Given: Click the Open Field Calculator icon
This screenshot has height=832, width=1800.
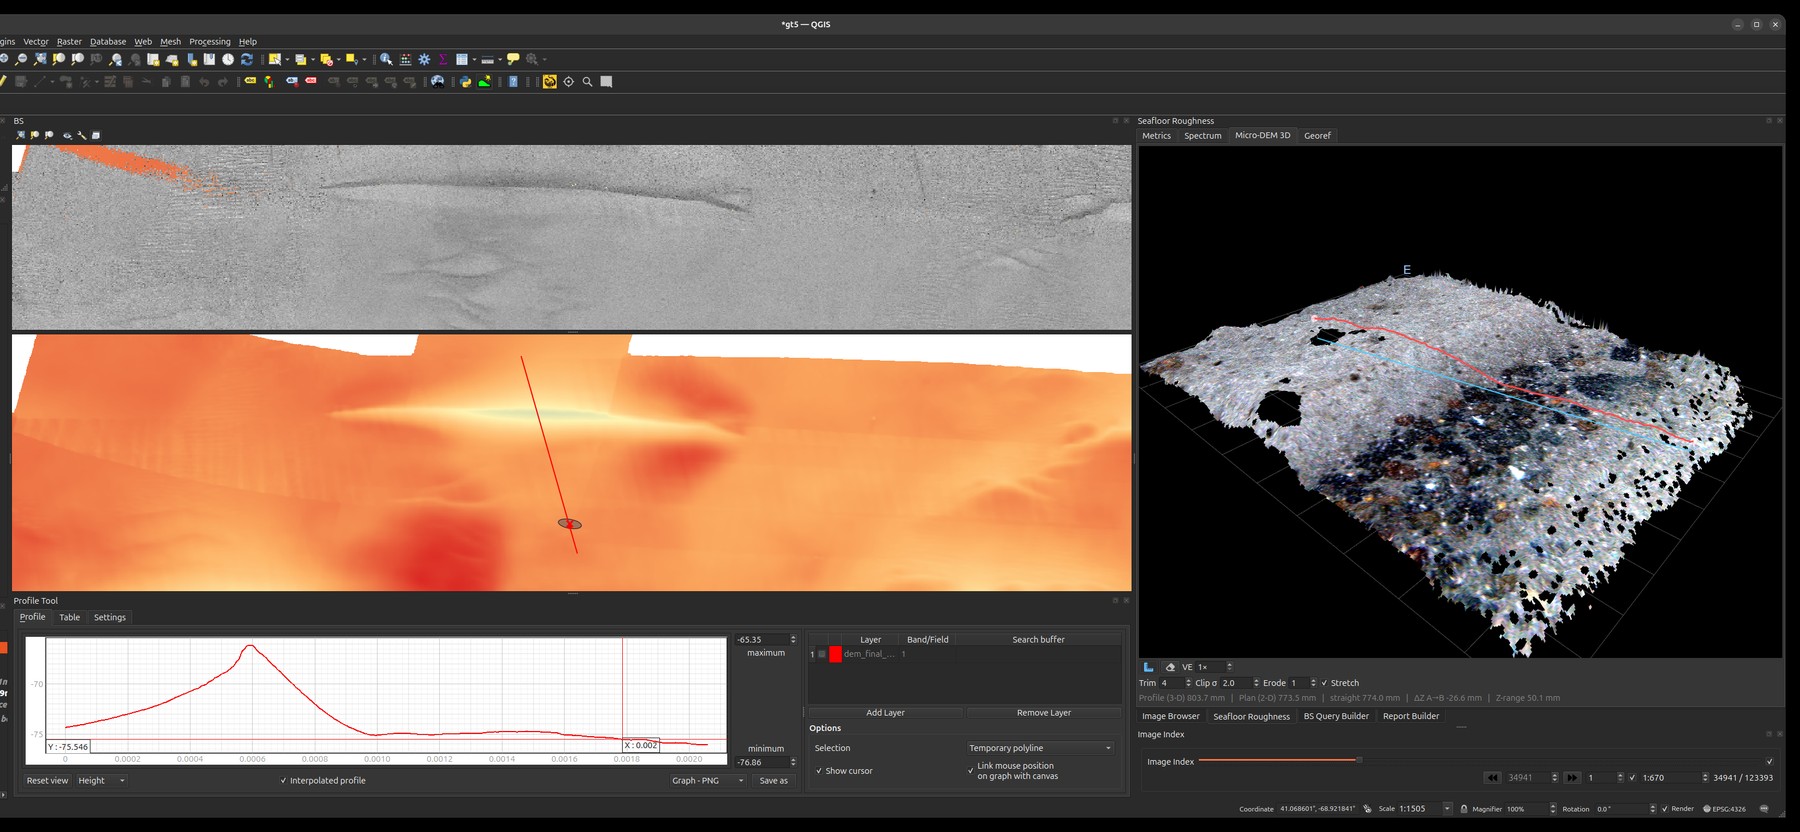Looking at the screenshot, I should pos(406,59).
